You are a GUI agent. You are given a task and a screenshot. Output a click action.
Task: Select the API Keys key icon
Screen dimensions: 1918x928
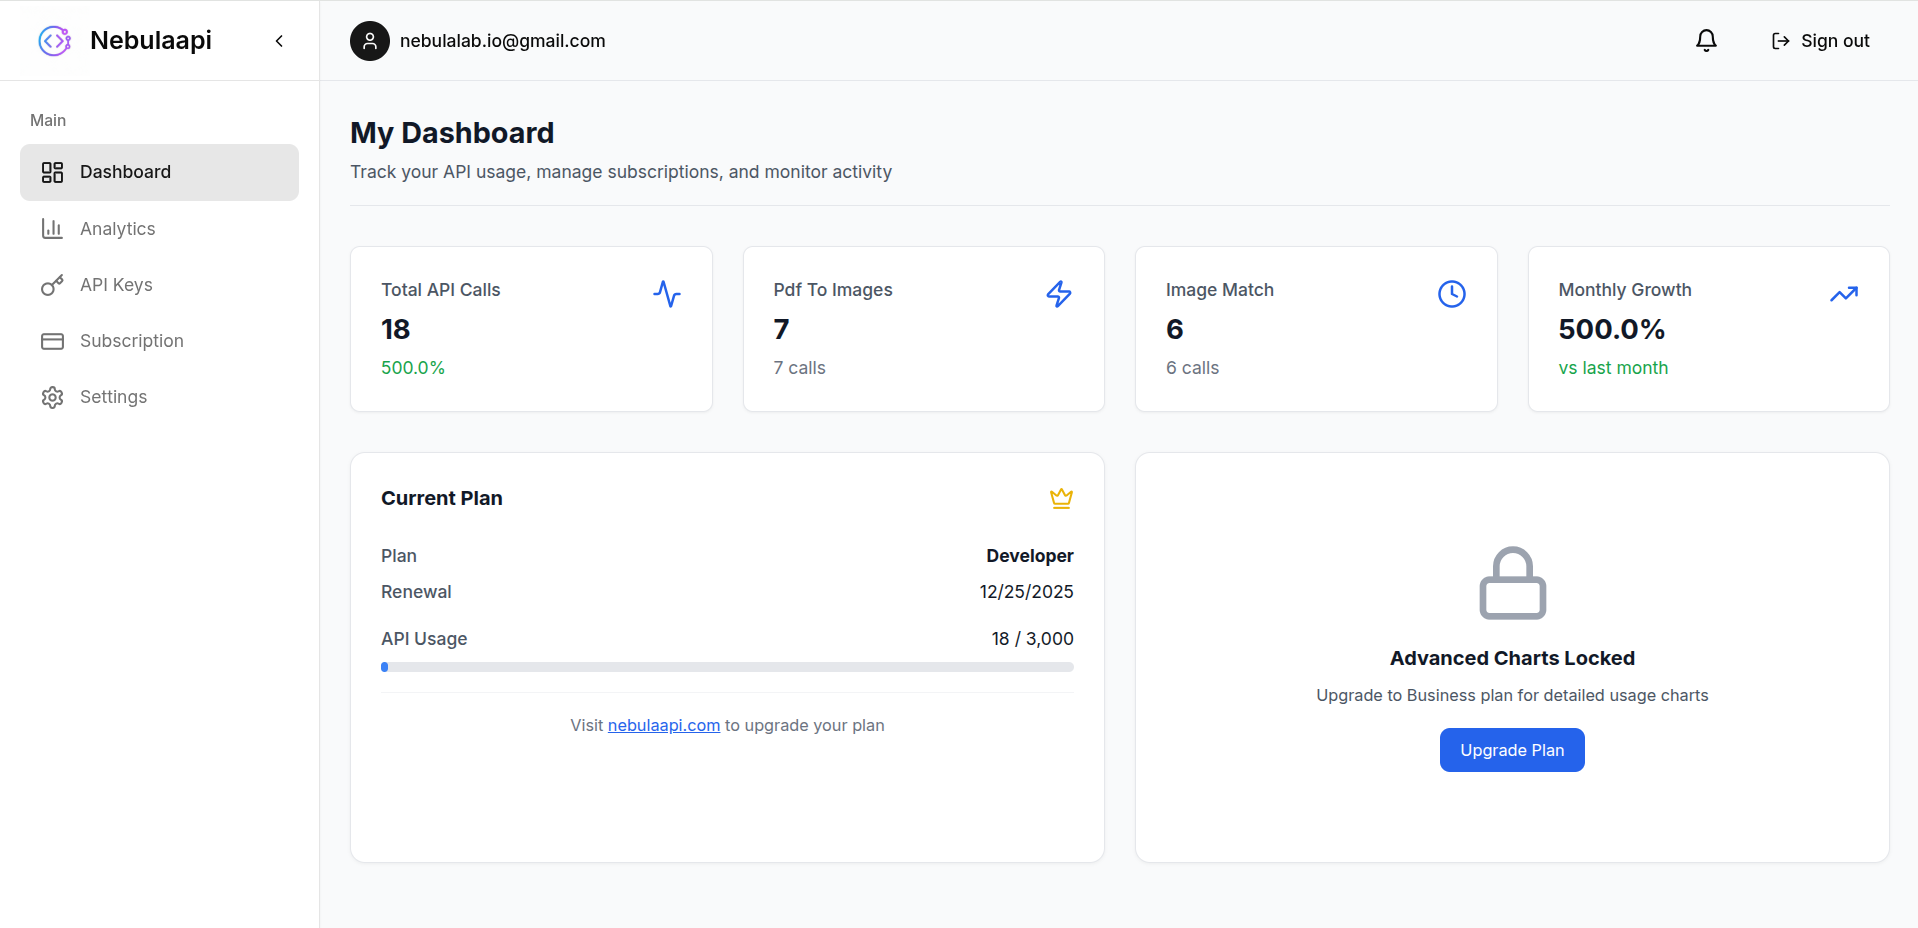point(52,284)
